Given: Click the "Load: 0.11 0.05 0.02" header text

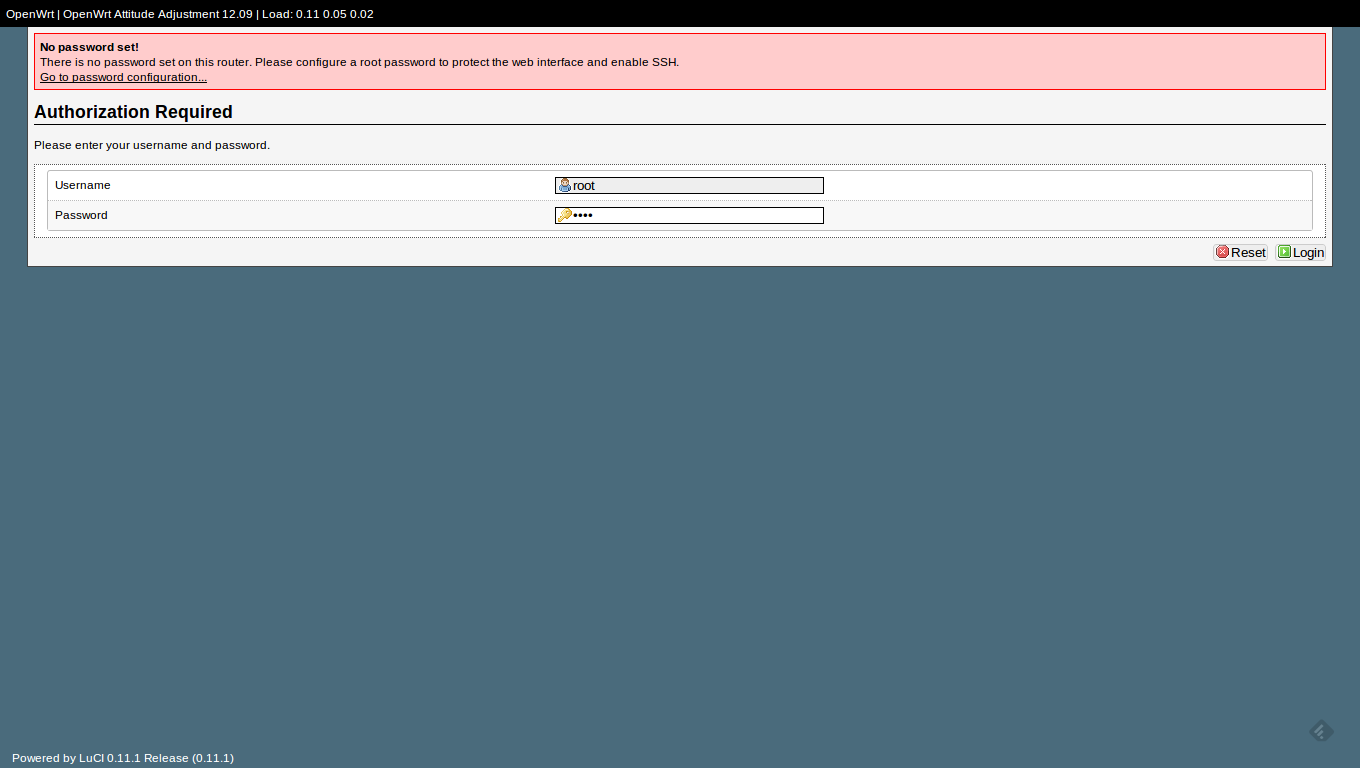Looking at the screenshot, I should (318, 14).
